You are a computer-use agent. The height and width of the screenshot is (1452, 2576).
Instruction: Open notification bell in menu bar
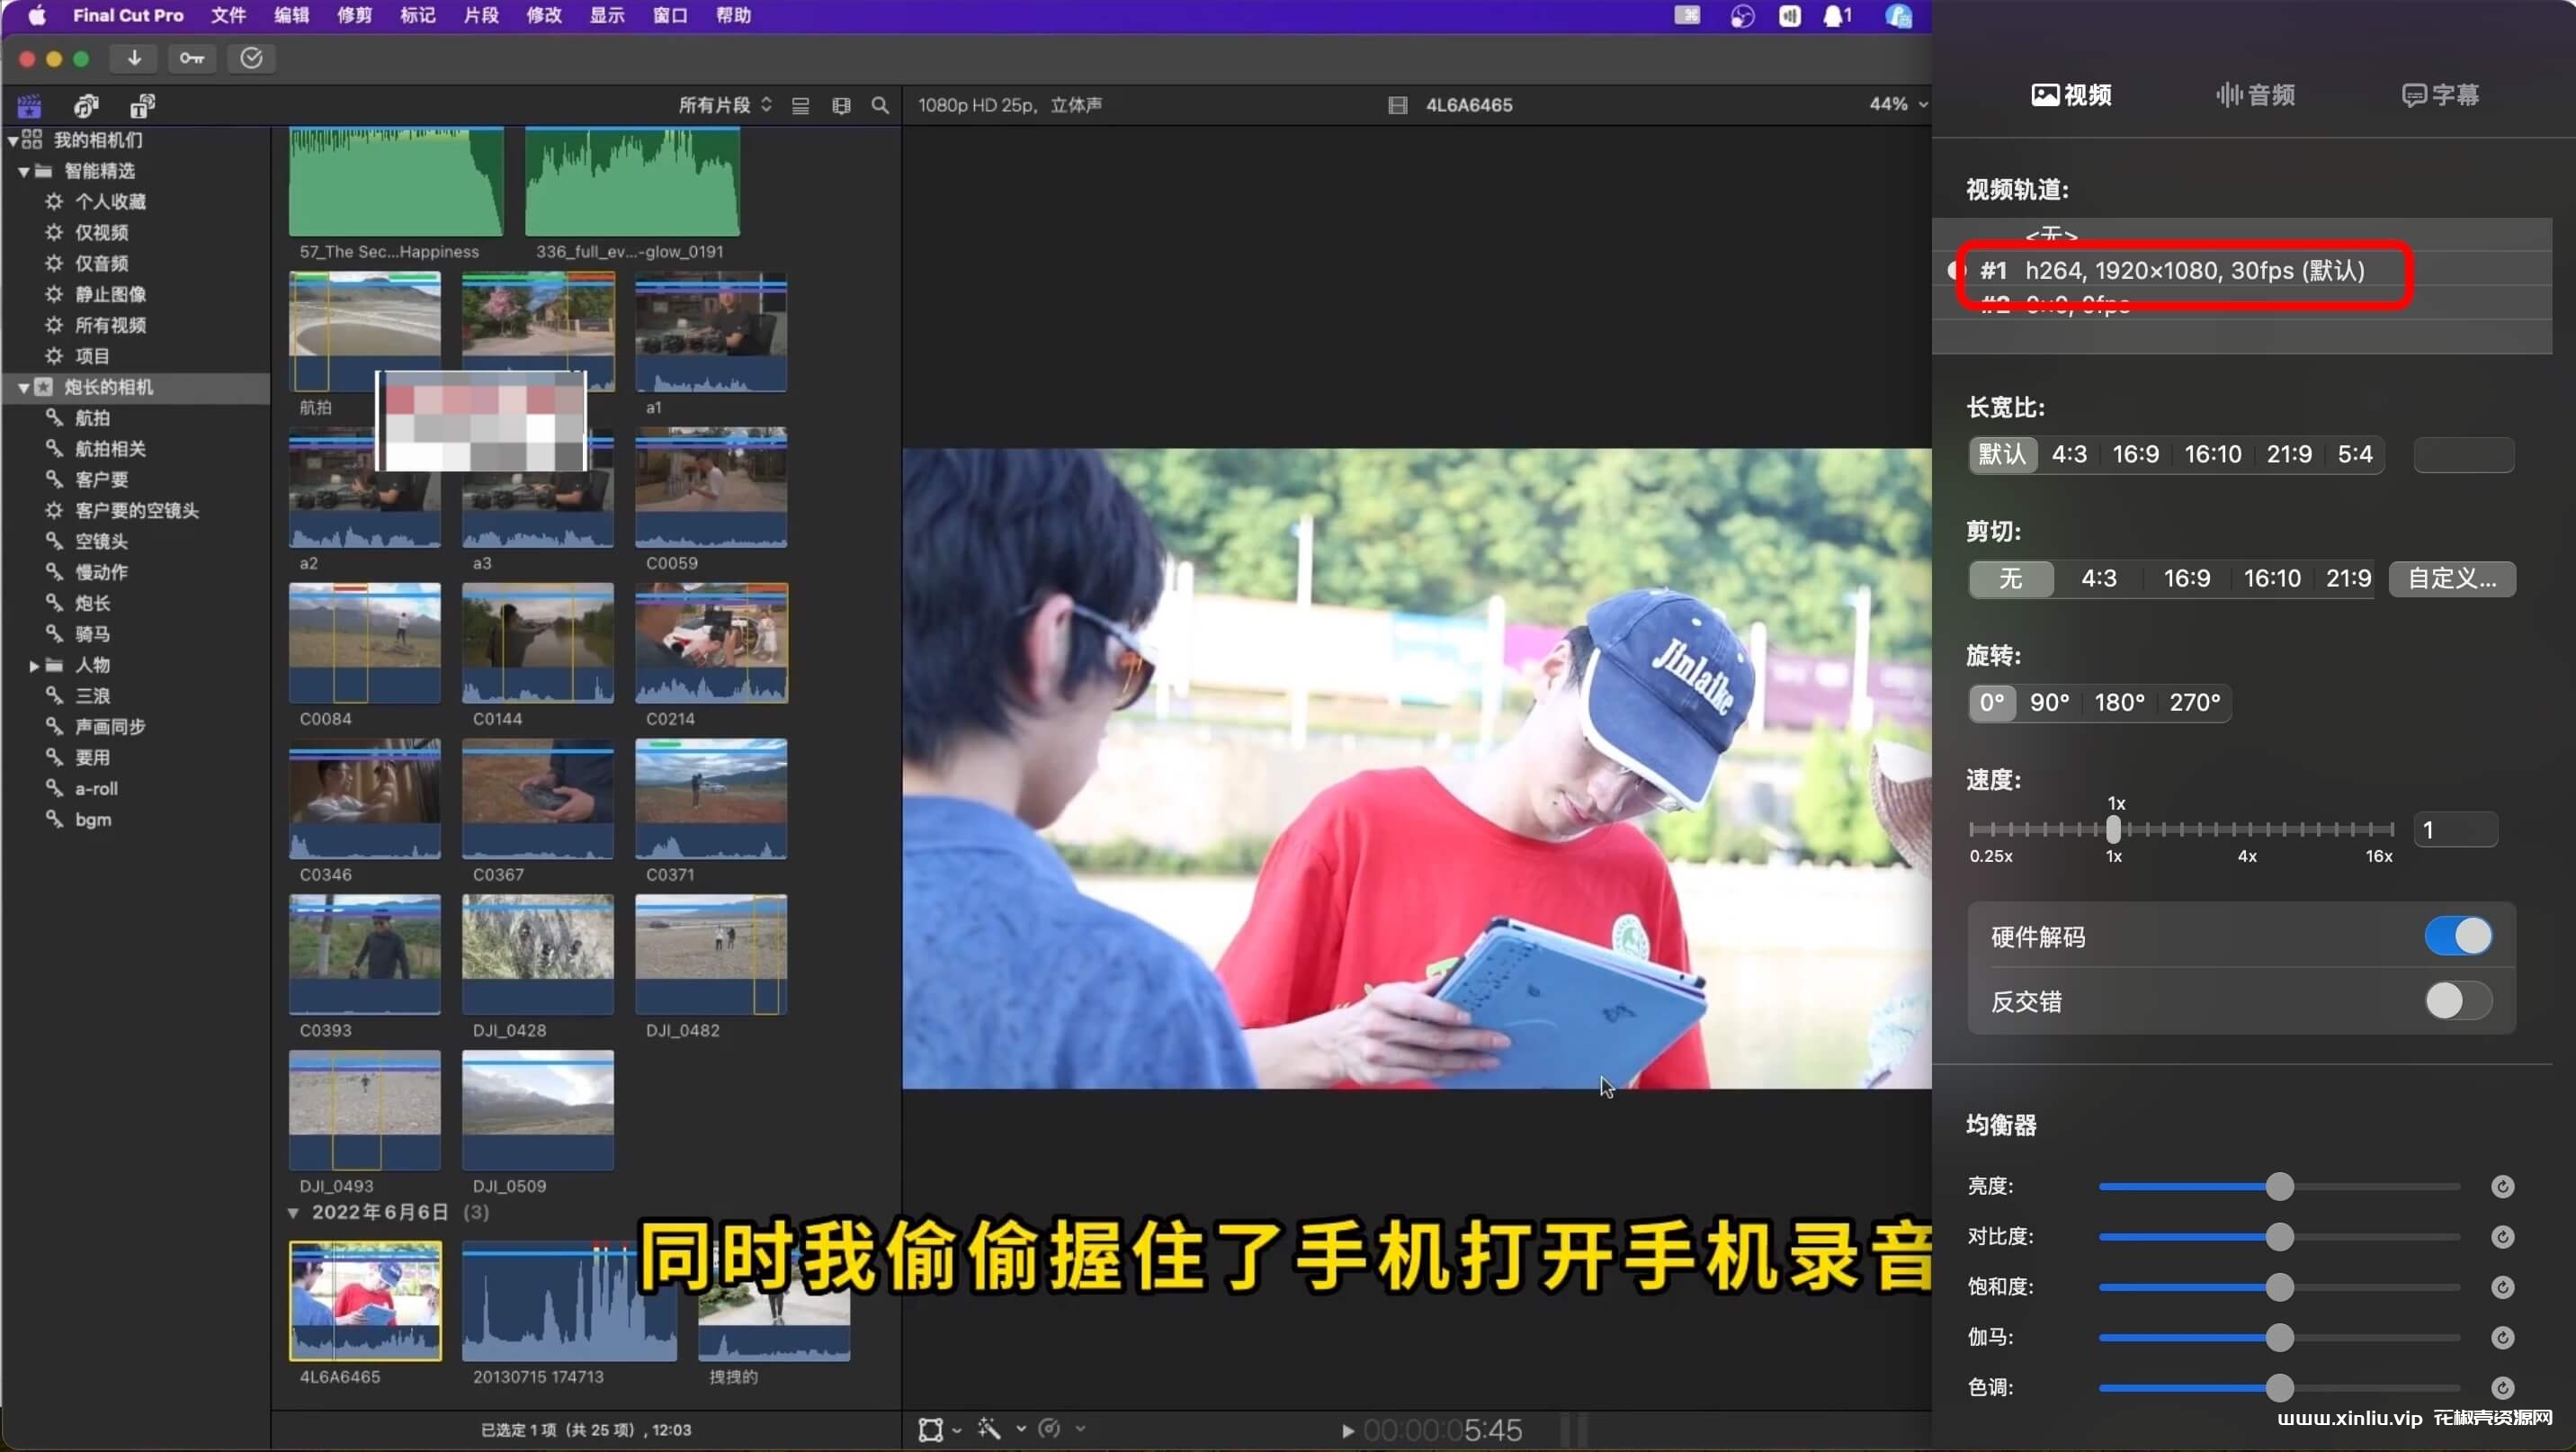(x=1837, y=16)
